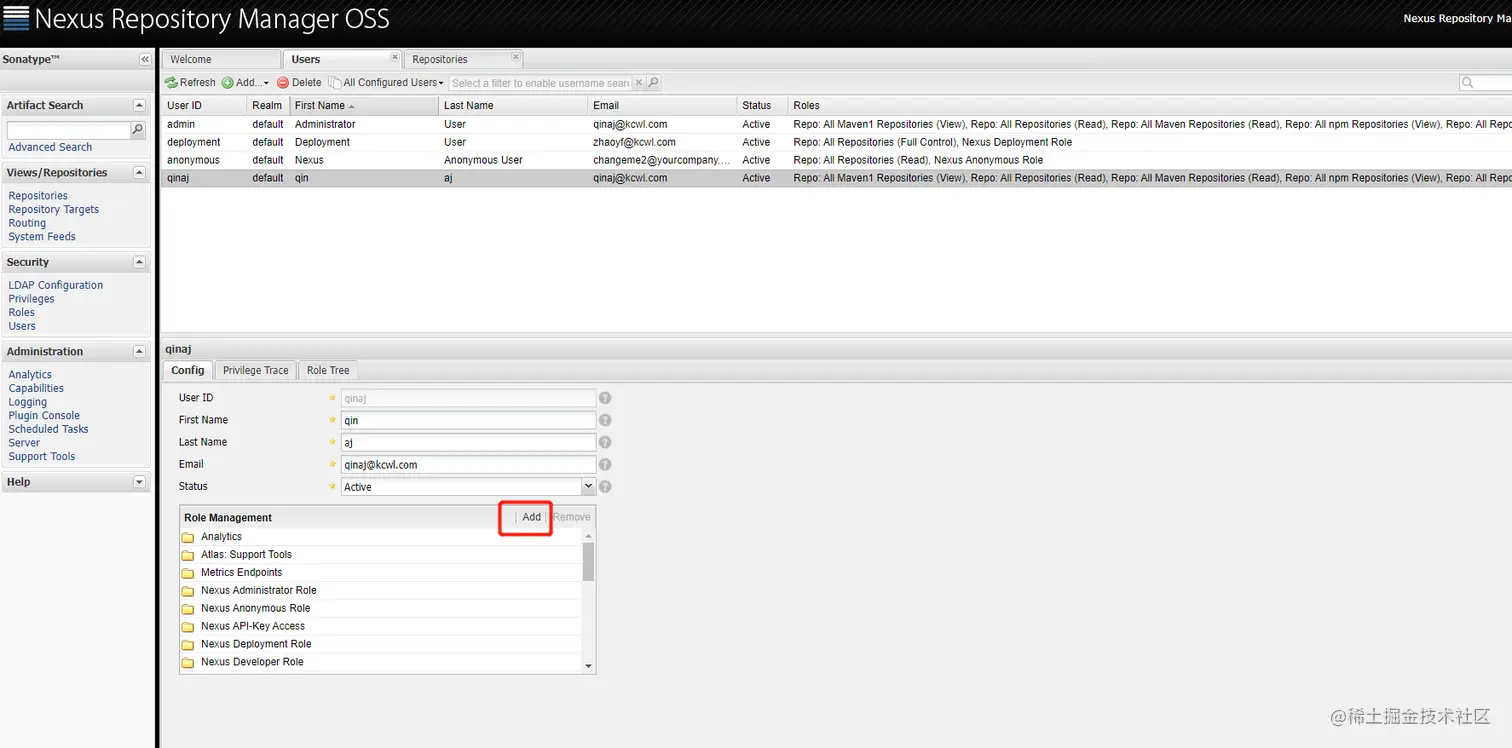Click the Artifact Search magnifier button
Screen dimensions: 1512x748
138,130
